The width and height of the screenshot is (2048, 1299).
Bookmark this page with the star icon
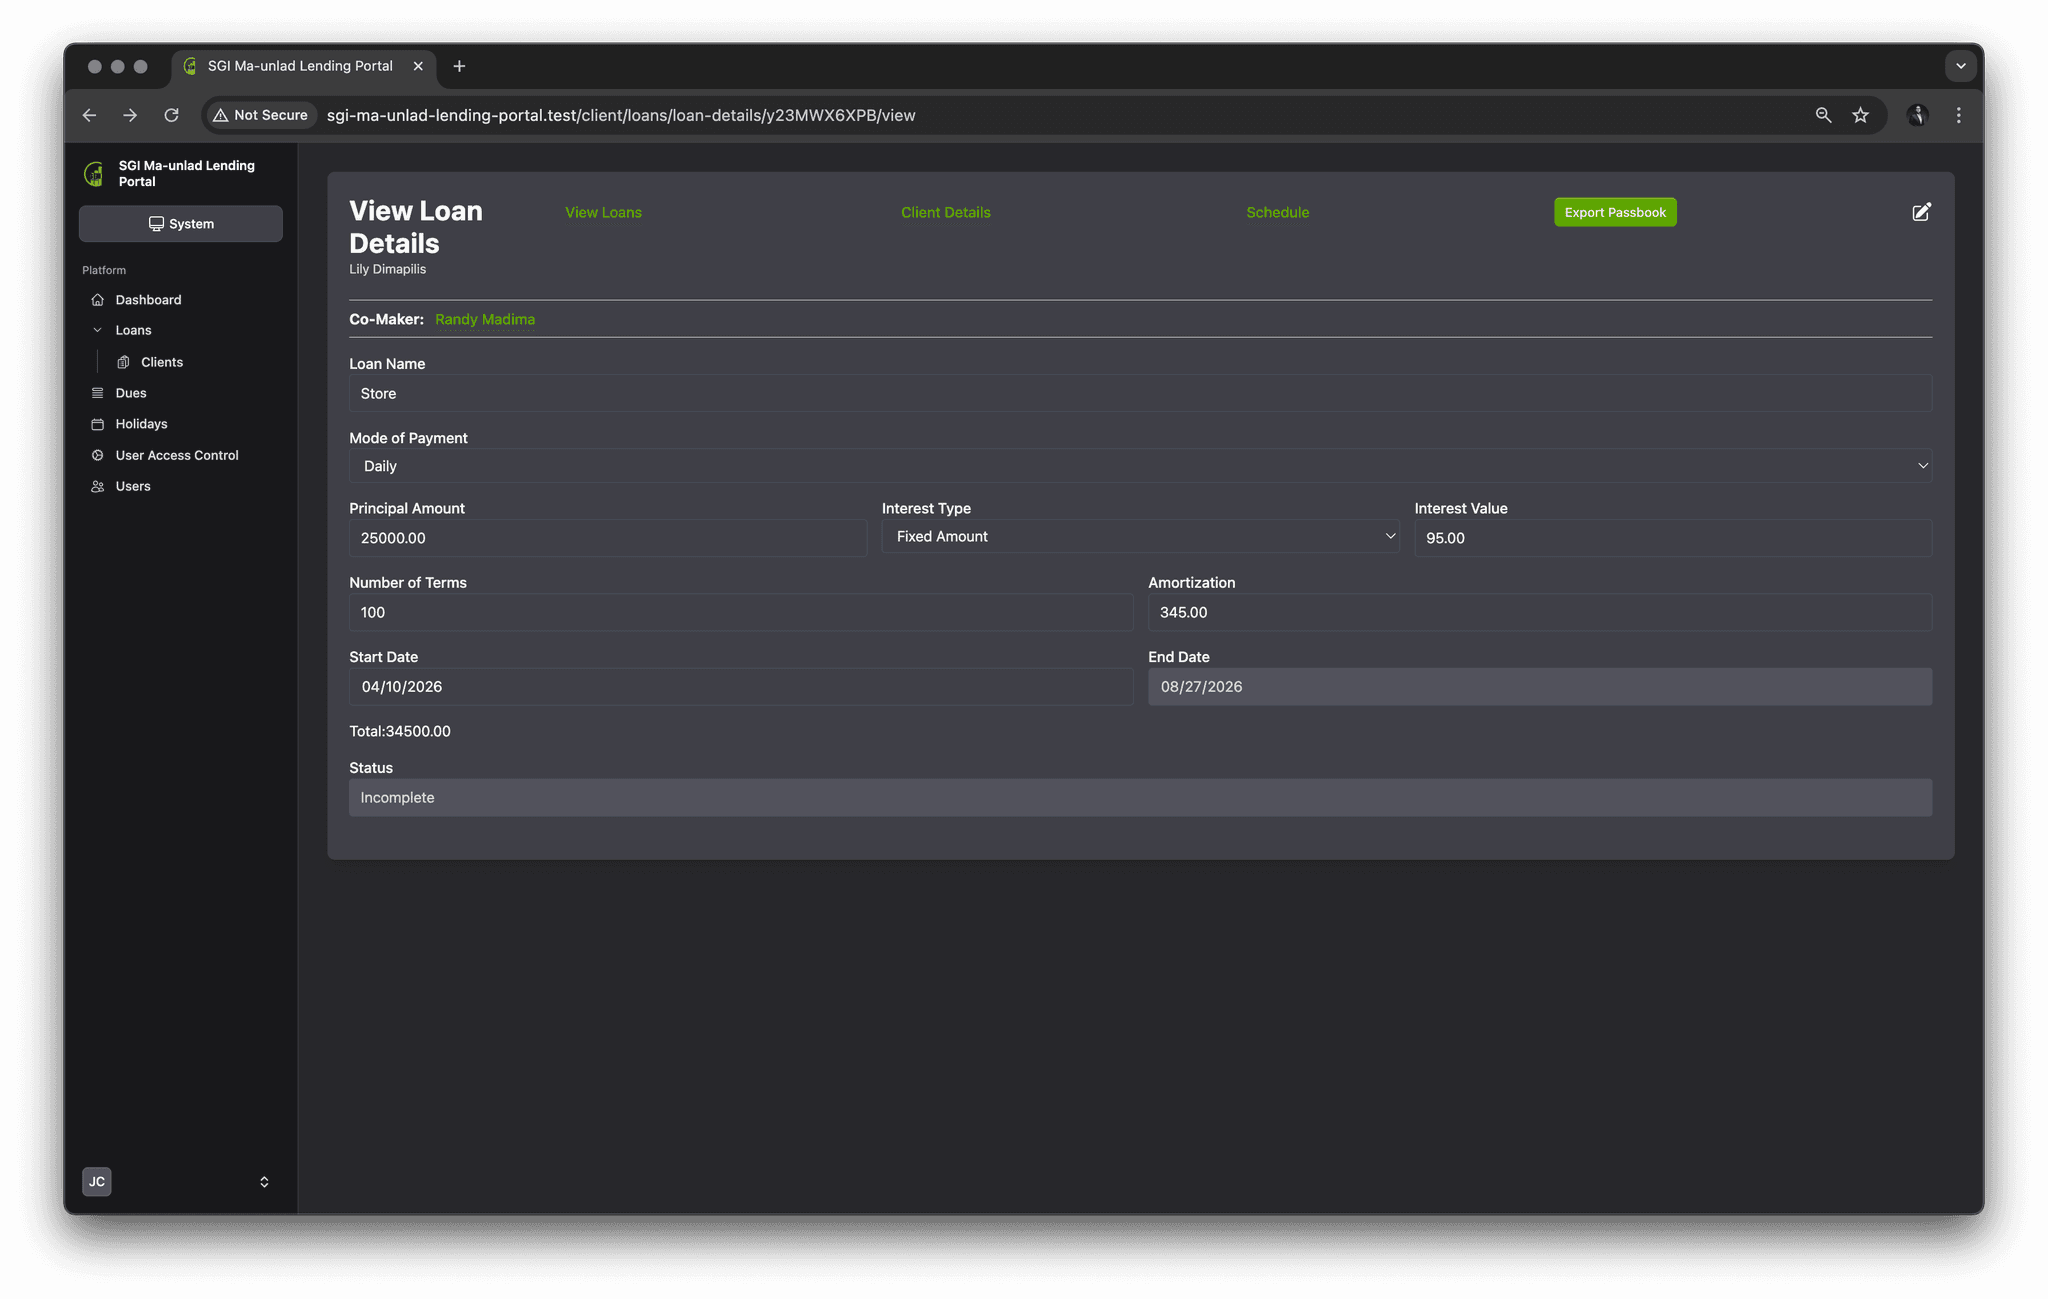pyautogui.click(x=1860, y=115)
